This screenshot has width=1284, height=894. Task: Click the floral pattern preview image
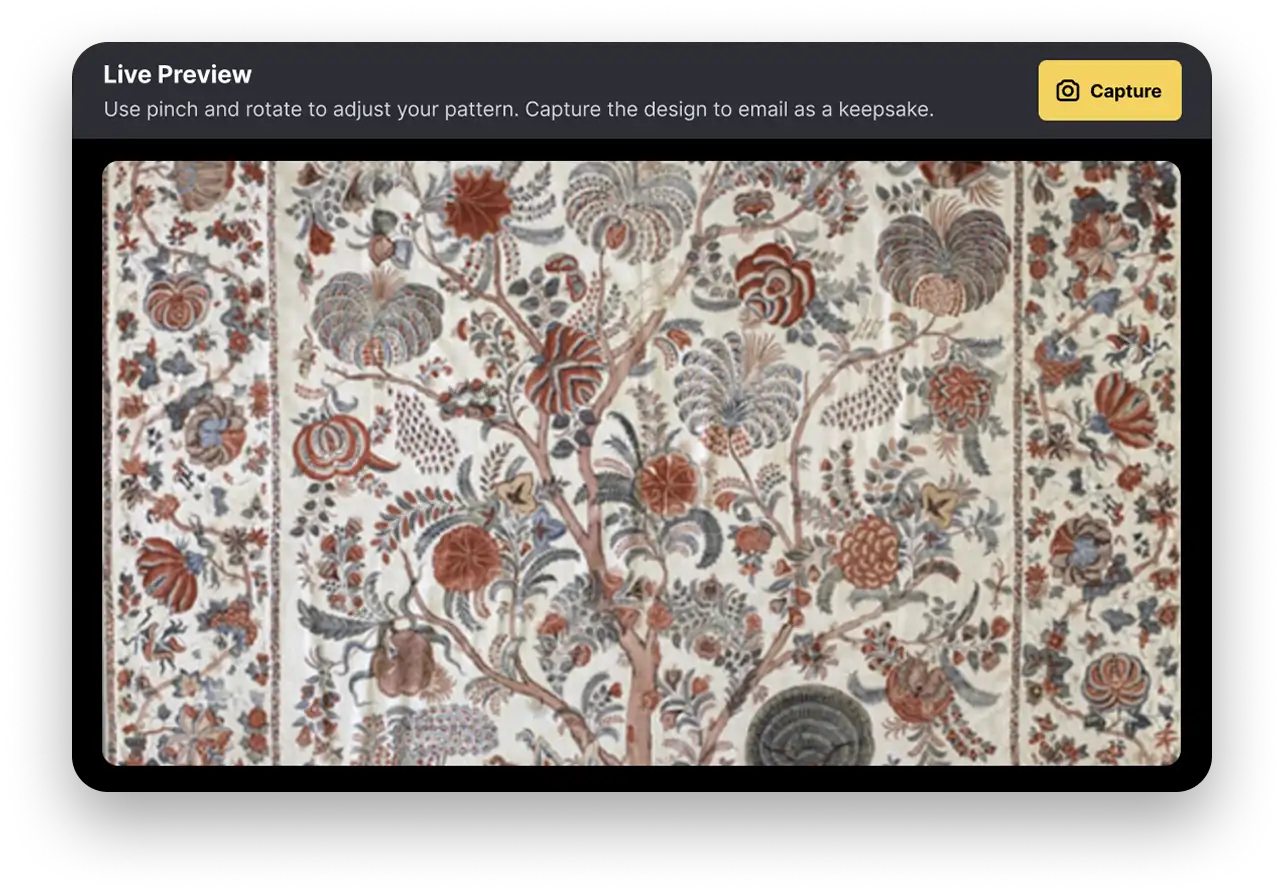click(x=642, y=464)
